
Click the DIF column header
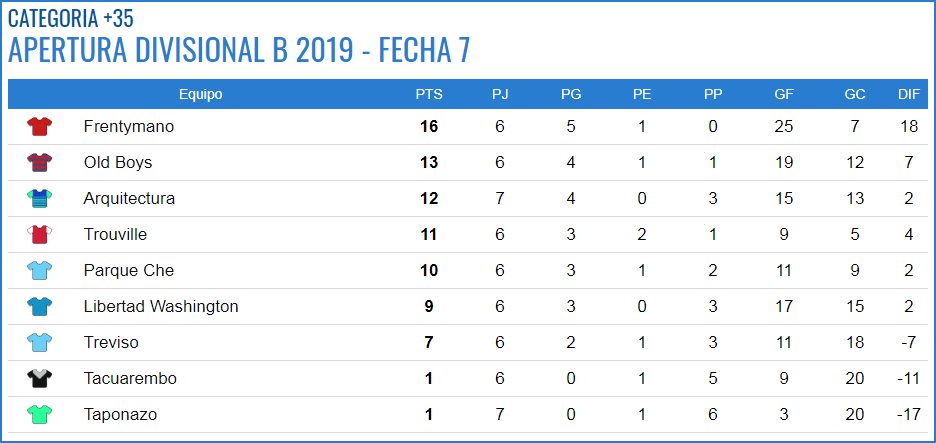pyautogui.click(x=908, y=95)
